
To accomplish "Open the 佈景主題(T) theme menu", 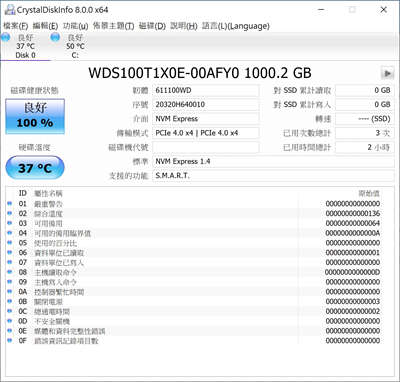I will pyautogui.click(x=113, y=26).
